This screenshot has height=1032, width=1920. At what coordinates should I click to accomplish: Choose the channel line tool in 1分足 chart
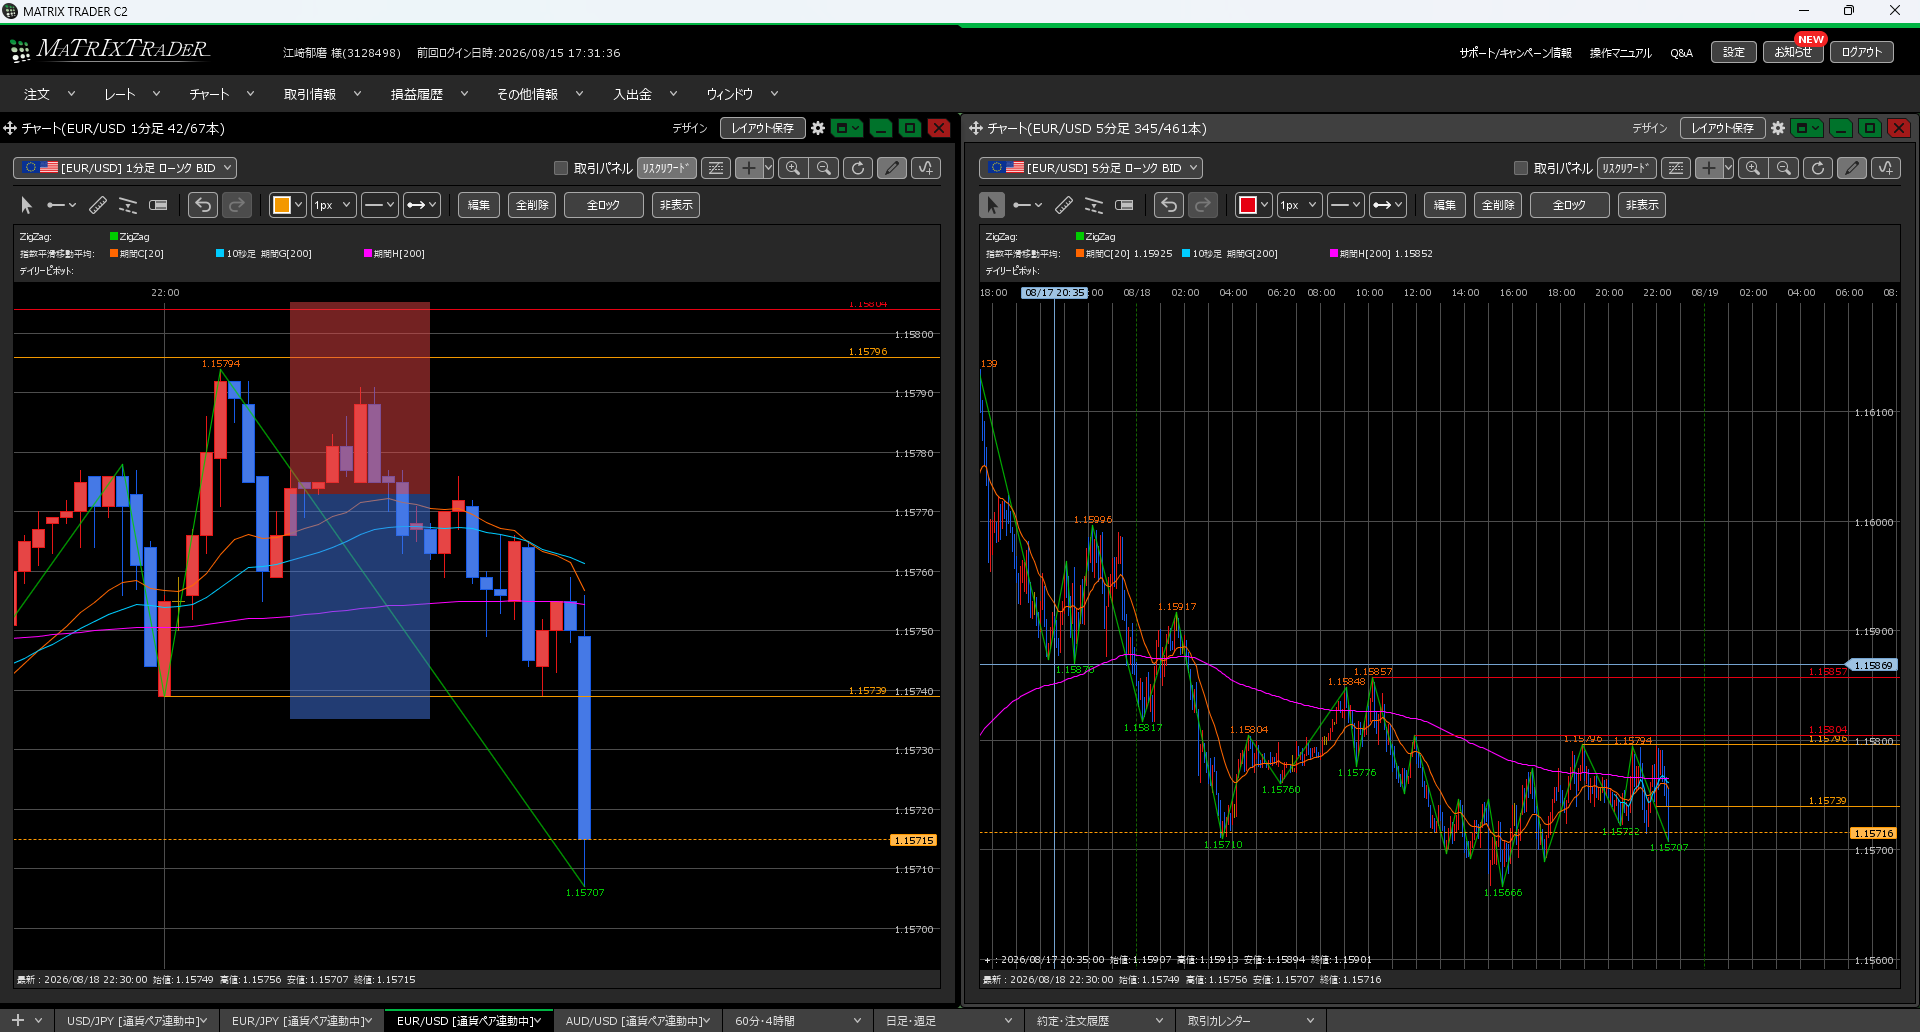click(x=128, y=205)
